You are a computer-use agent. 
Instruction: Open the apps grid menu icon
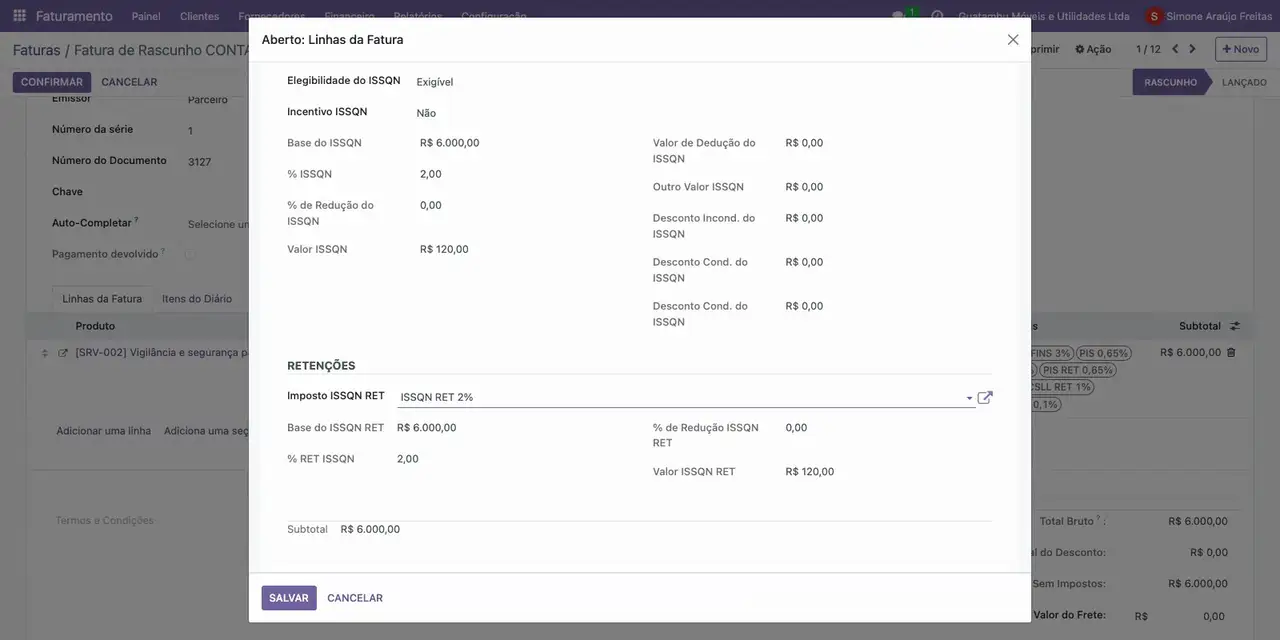click(x=19, y=16)
